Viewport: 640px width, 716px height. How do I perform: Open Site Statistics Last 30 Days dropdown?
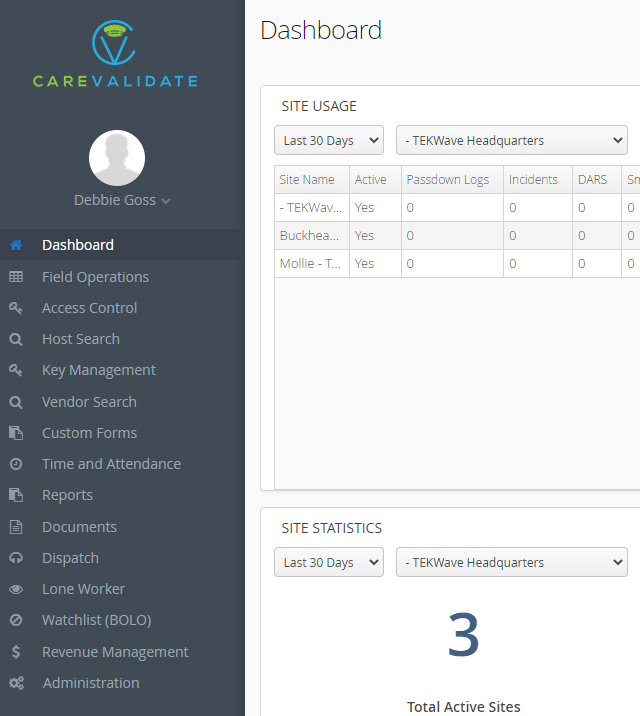coord(329,562)
